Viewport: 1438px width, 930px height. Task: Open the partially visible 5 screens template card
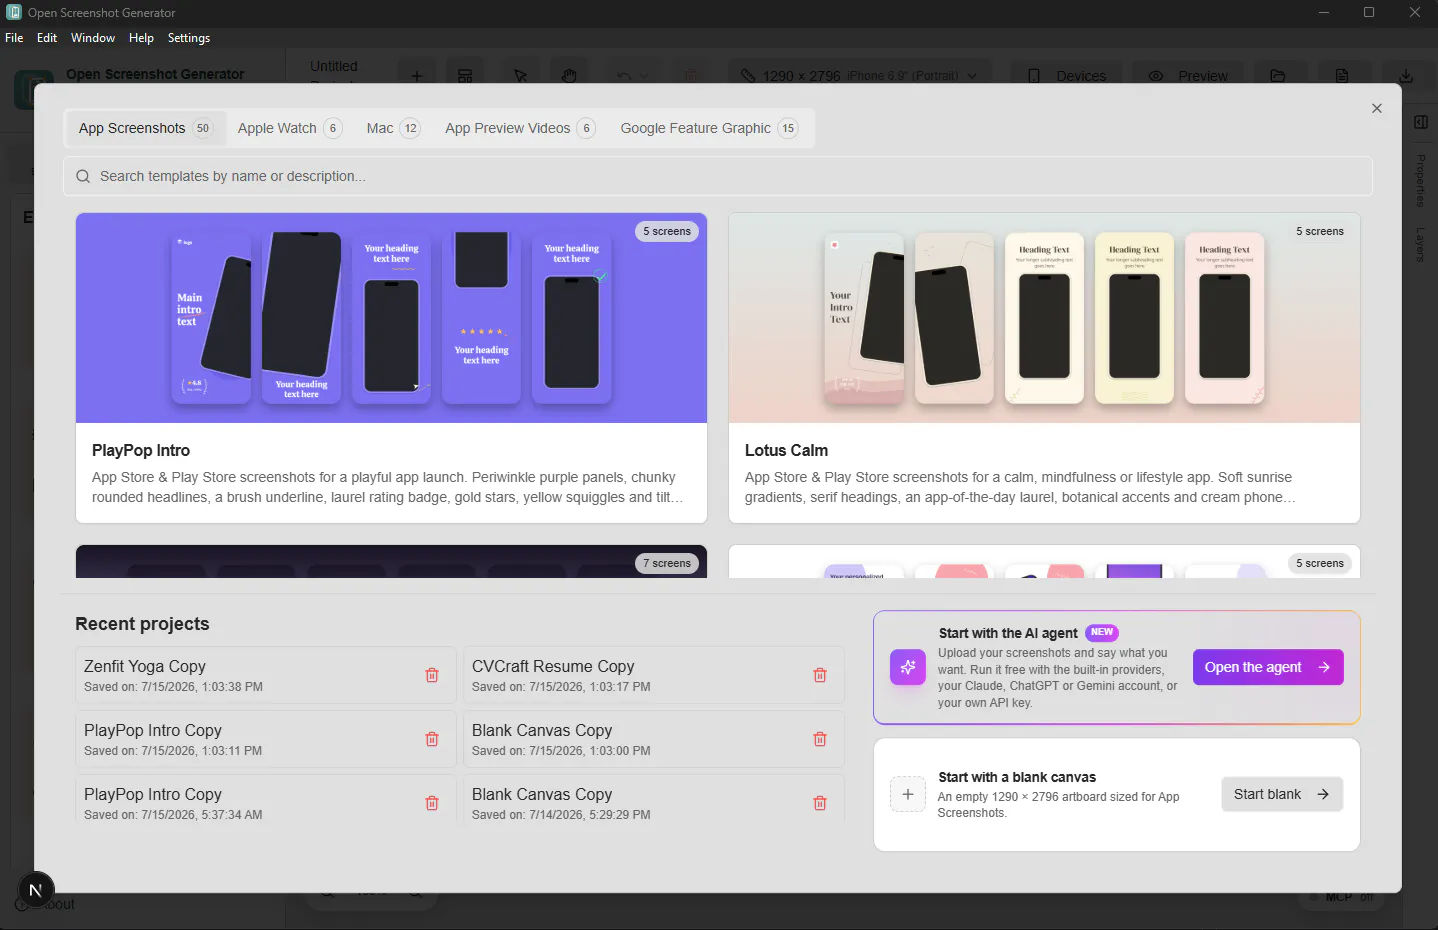click(x=1044, y=561)
